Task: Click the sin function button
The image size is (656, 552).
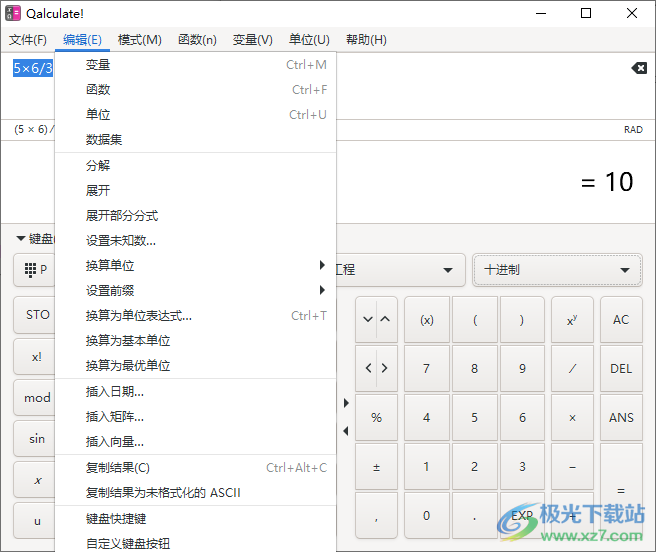Action: 35,439
